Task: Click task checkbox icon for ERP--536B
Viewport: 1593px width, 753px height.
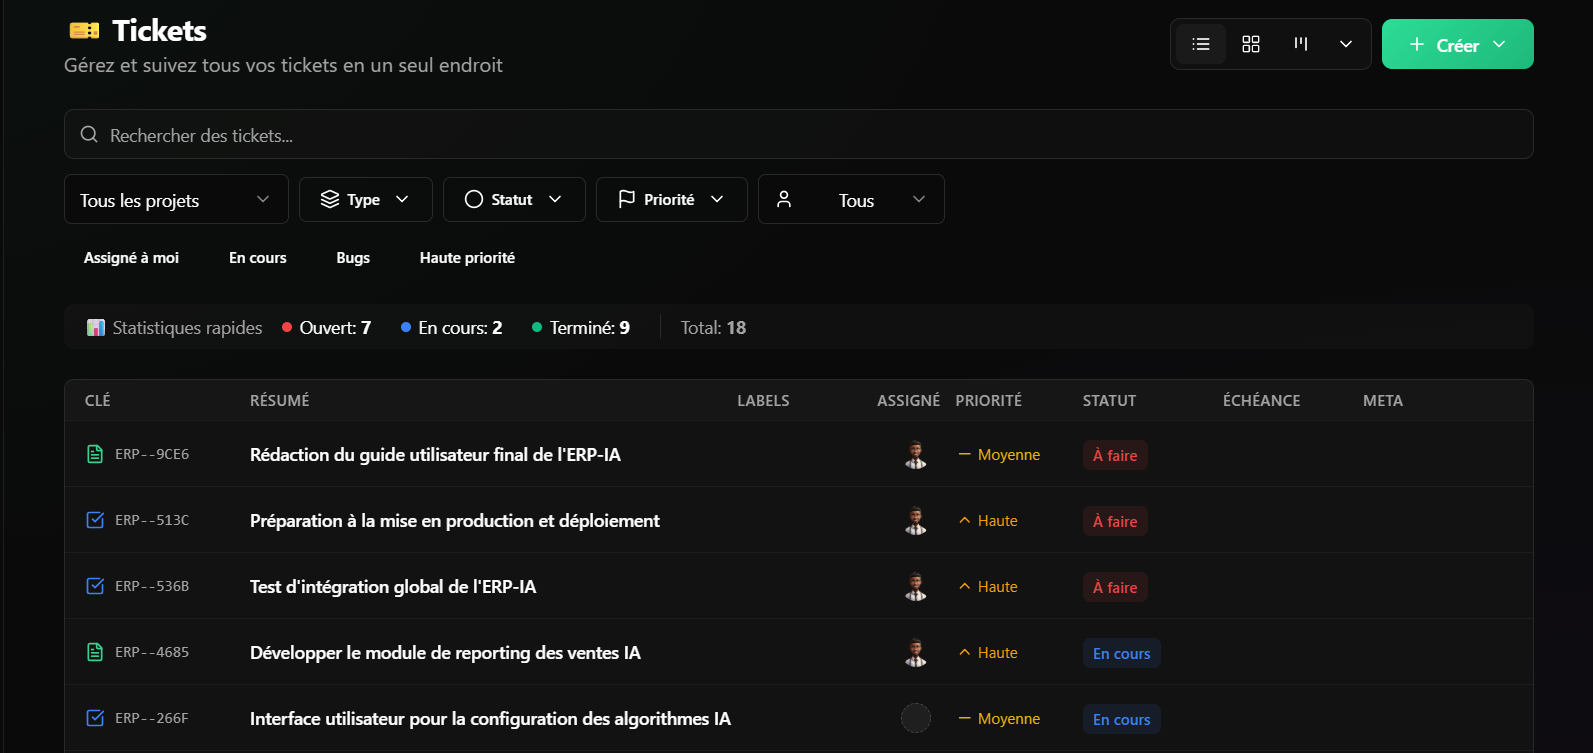Action: tap(95, 586)
